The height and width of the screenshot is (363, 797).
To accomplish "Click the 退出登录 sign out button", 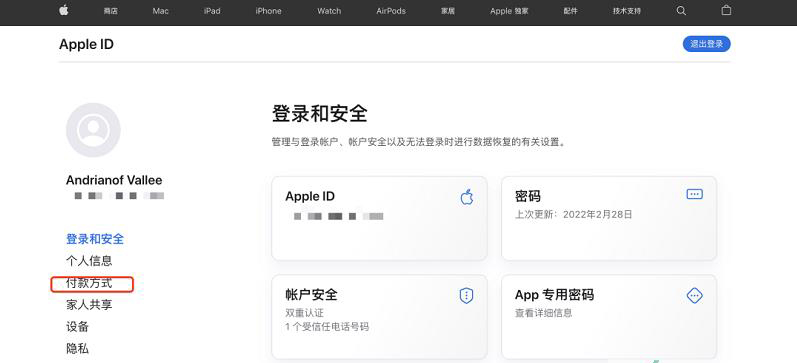I will [x=707, y=44].
